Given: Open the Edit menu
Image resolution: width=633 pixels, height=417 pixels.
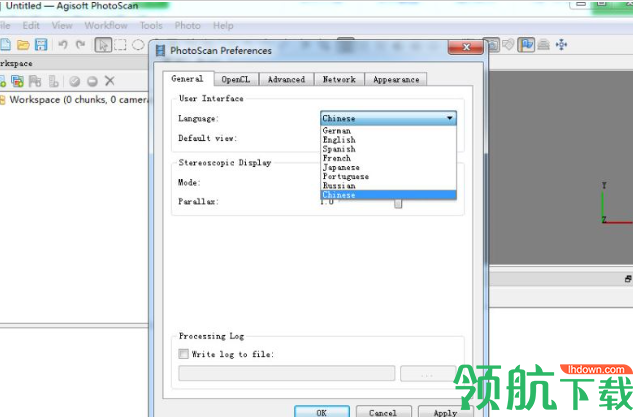Looking at the screenshot, I should 31,25.
